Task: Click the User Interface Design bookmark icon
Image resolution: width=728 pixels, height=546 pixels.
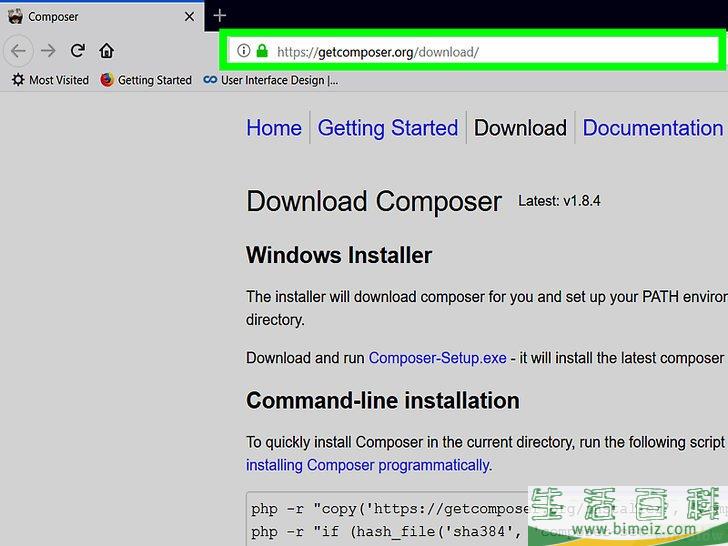Action: click(x=210, y=80)
